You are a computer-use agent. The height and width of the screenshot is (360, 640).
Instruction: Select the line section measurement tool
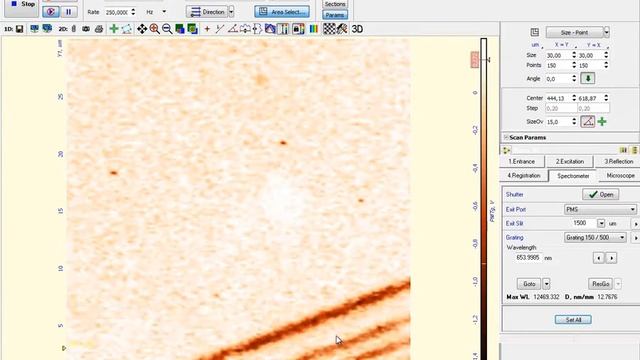[x=220, y=29]
